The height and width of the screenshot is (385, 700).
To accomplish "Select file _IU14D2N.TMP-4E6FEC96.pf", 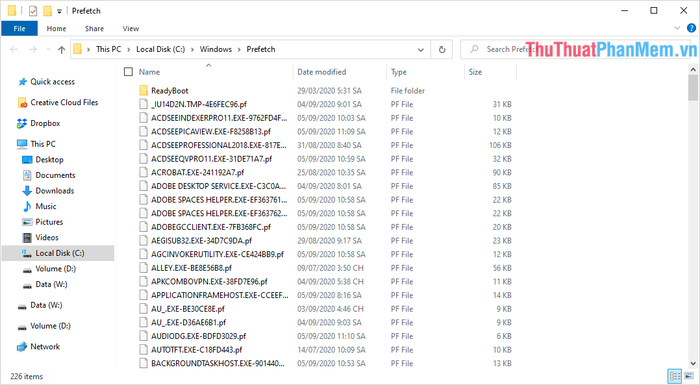I will [199, 105].
